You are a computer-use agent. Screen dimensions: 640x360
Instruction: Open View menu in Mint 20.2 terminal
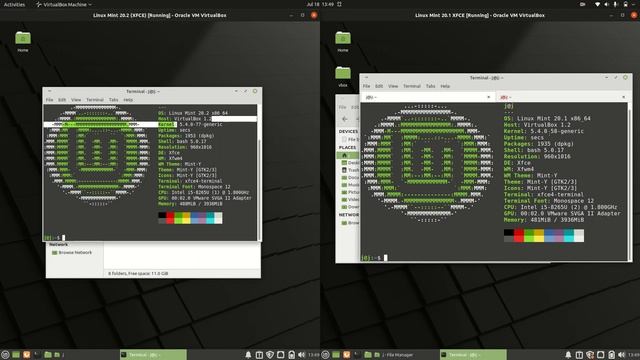tap(76, 100)
